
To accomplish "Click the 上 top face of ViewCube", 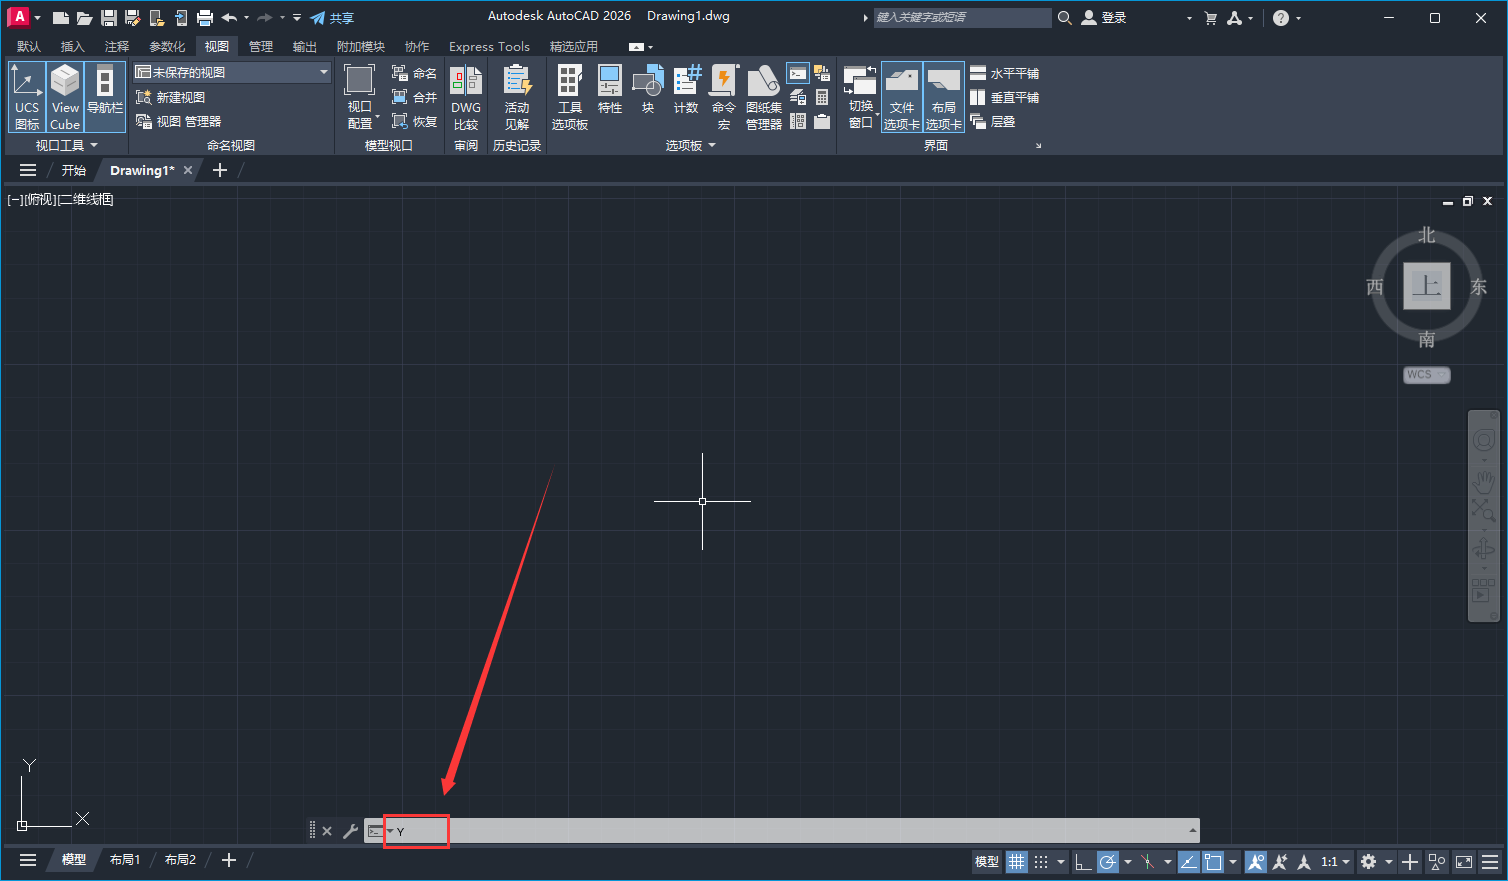I will pyautogui.click(x=1427, y=286).
